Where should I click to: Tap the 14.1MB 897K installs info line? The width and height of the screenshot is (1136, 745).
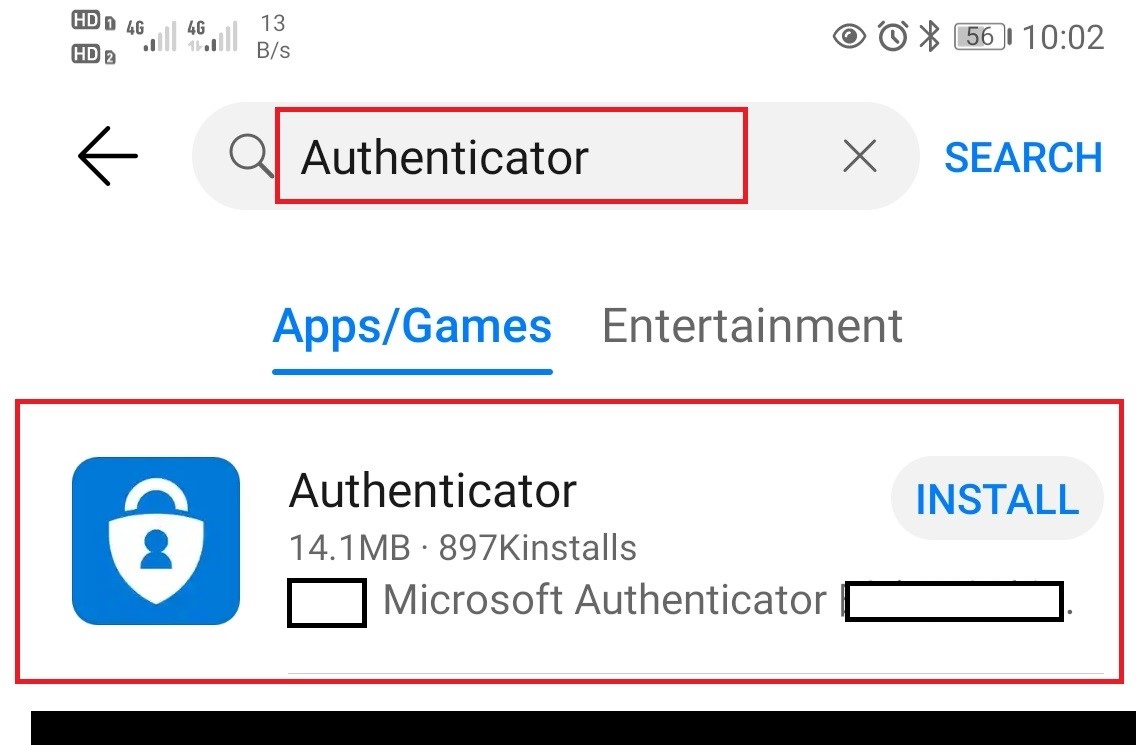[462, 548]
